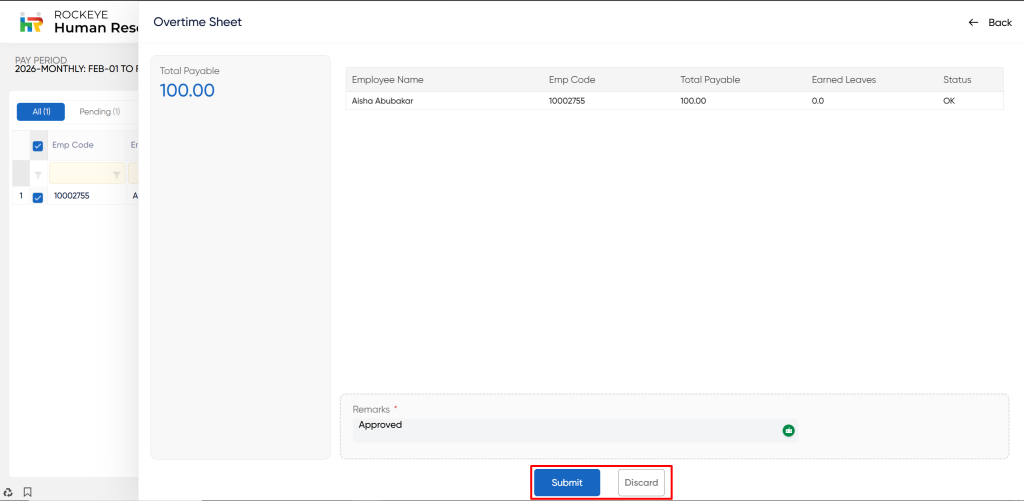Focus the yellow Emp Code filter input
Image resolution: width=1024 pixels, height=501 pixels.
point(80,175)
